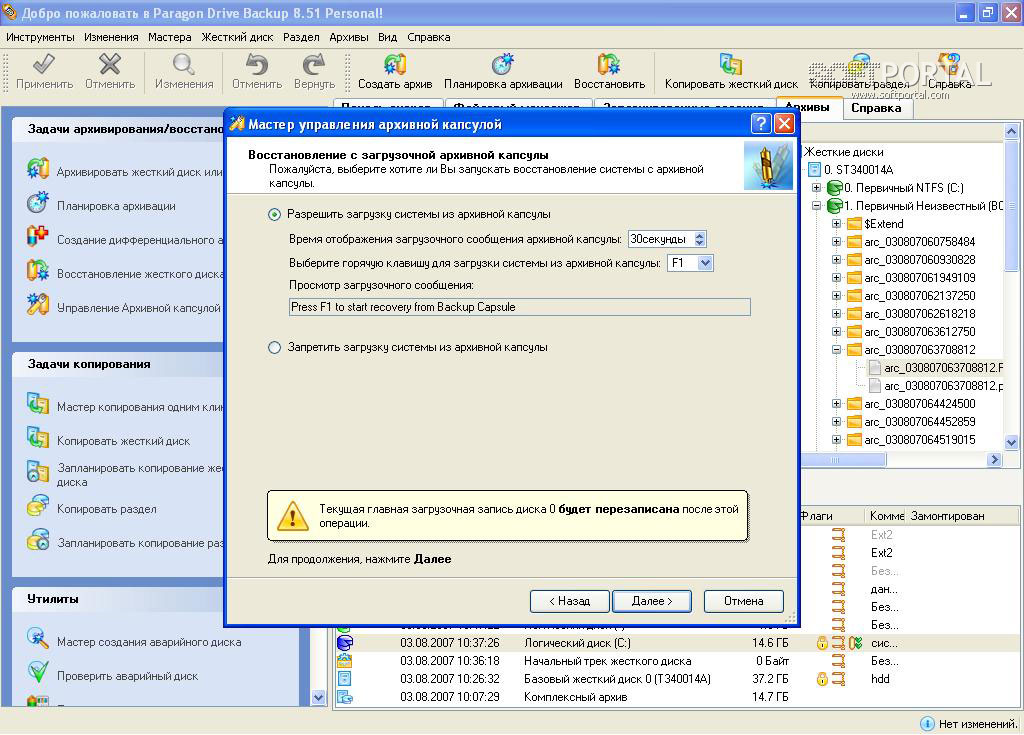Select Разрешить загрузку системы из архивной капсулы
Image resolution: width=1024 pixels, height=735 pixels.
[274, 214]
